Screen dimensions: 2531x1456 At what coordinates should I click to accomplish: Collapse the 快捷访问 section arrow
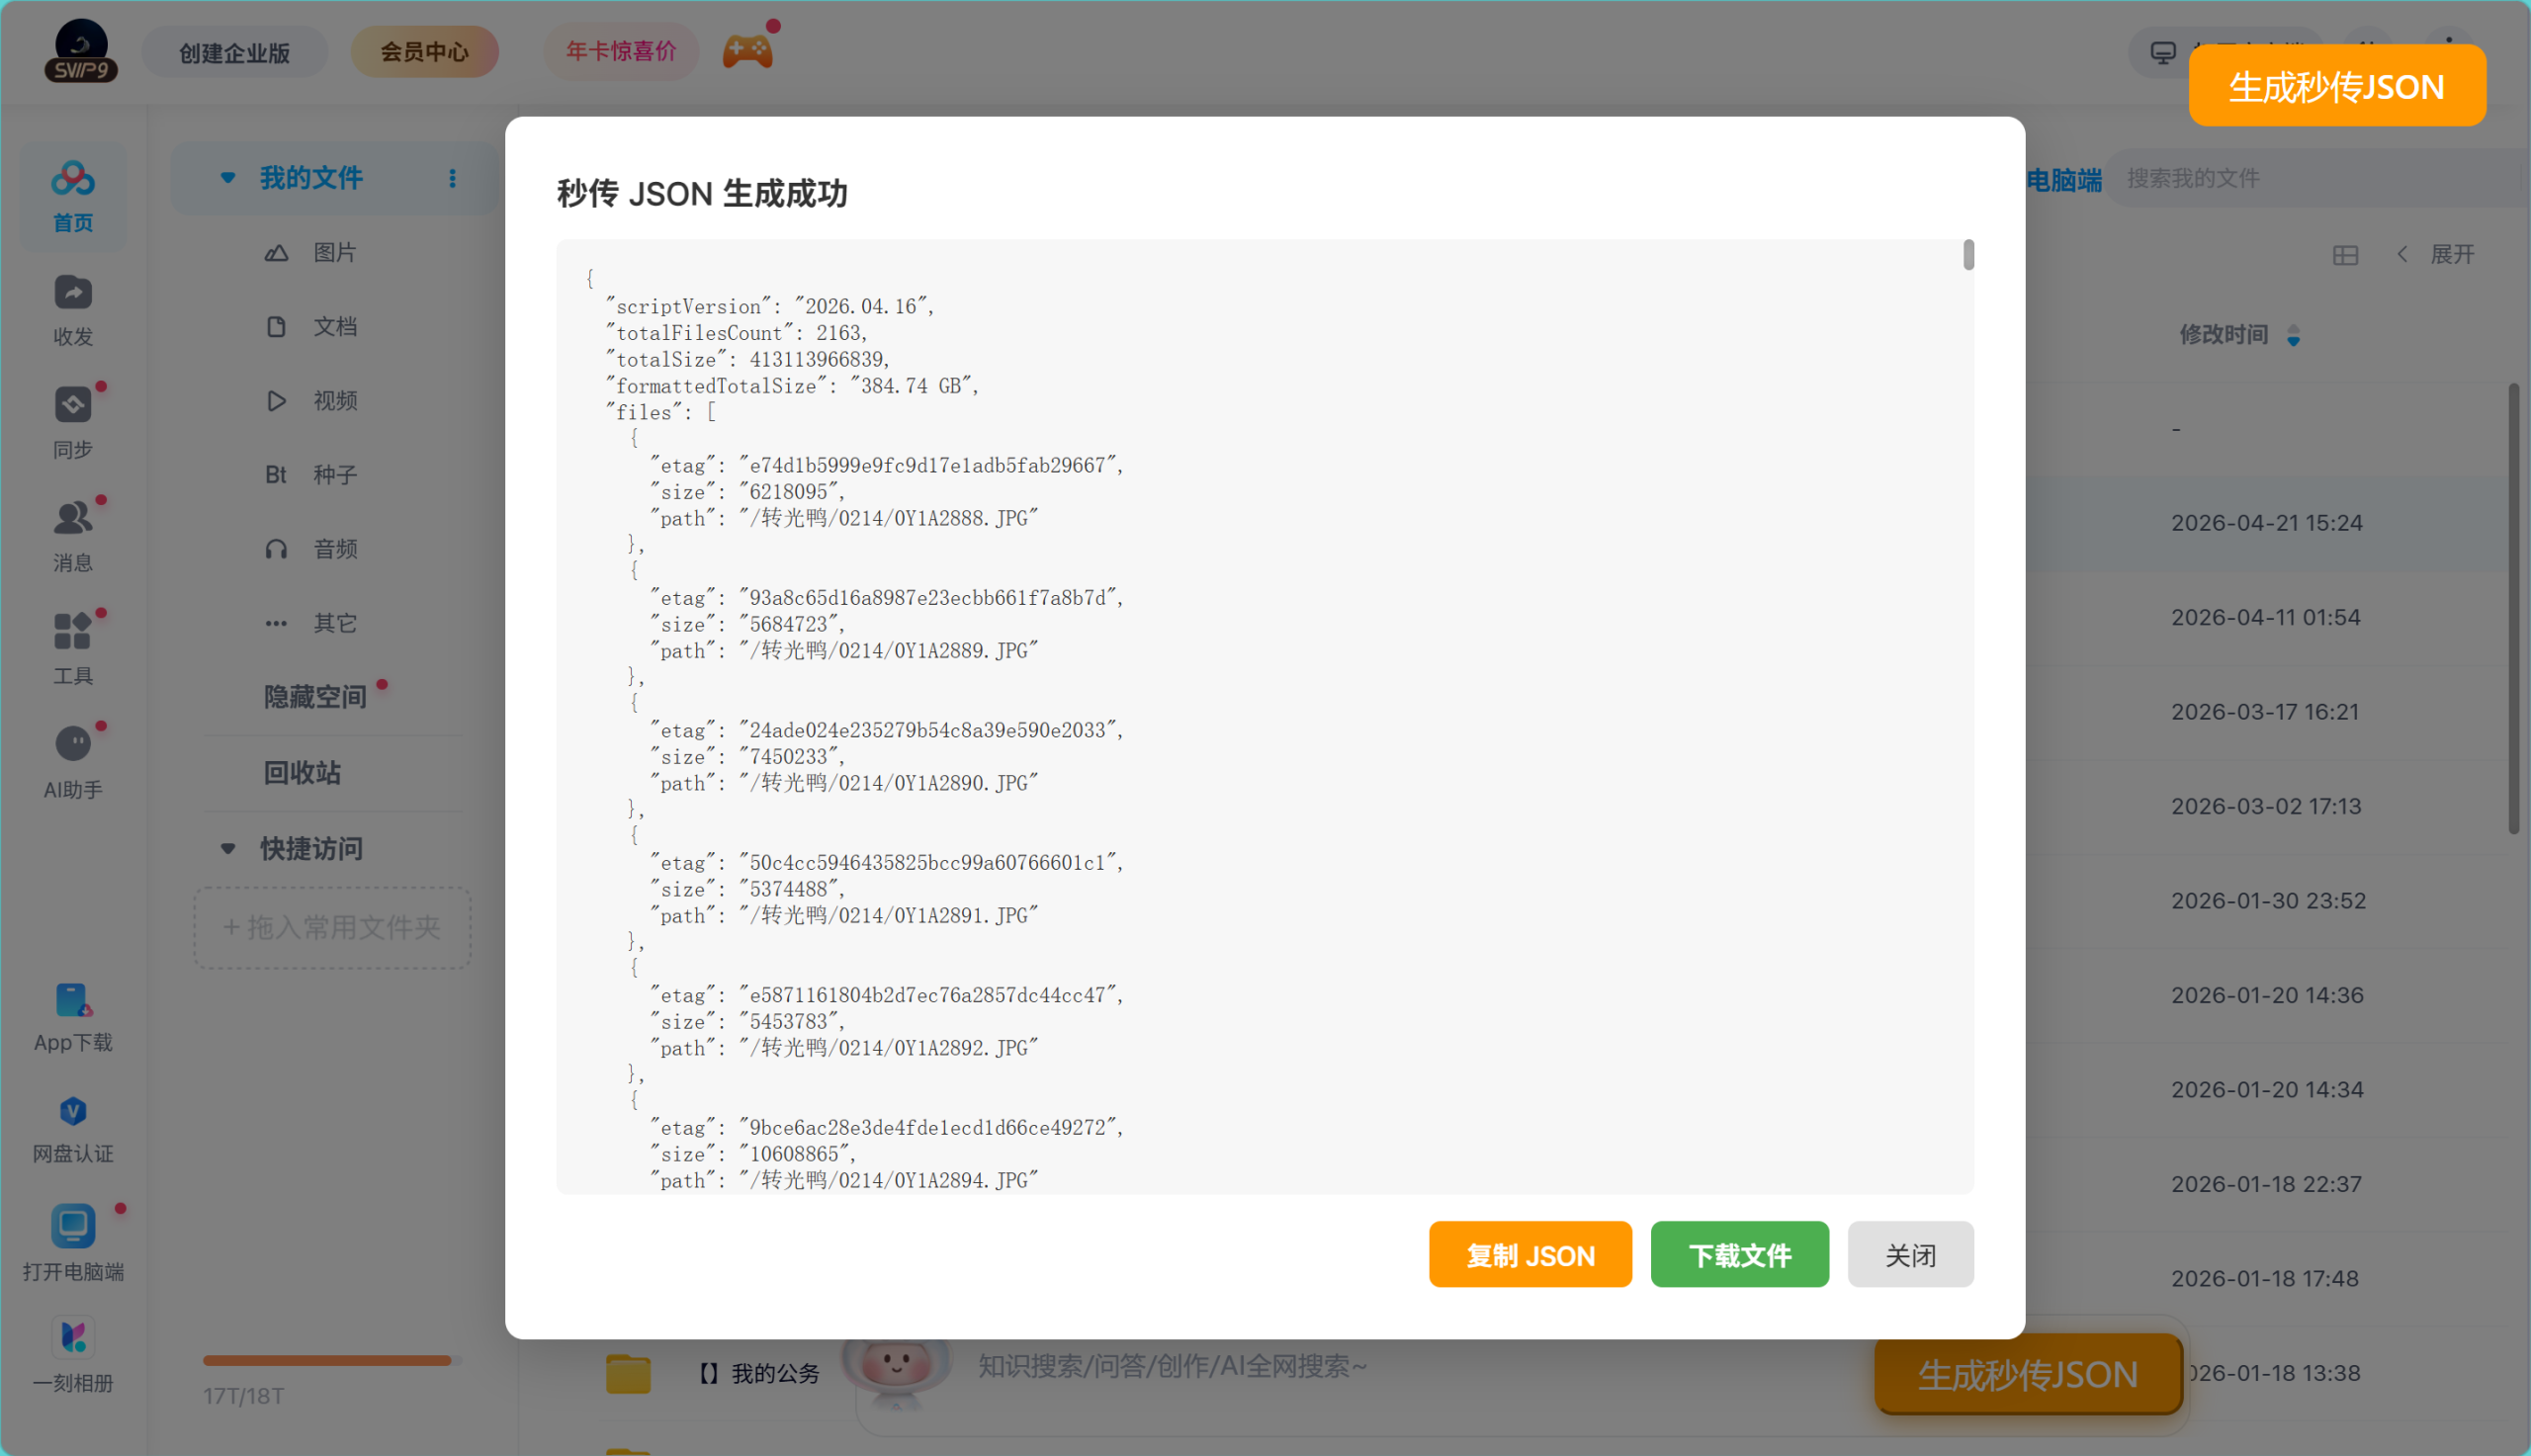[228, 849]
